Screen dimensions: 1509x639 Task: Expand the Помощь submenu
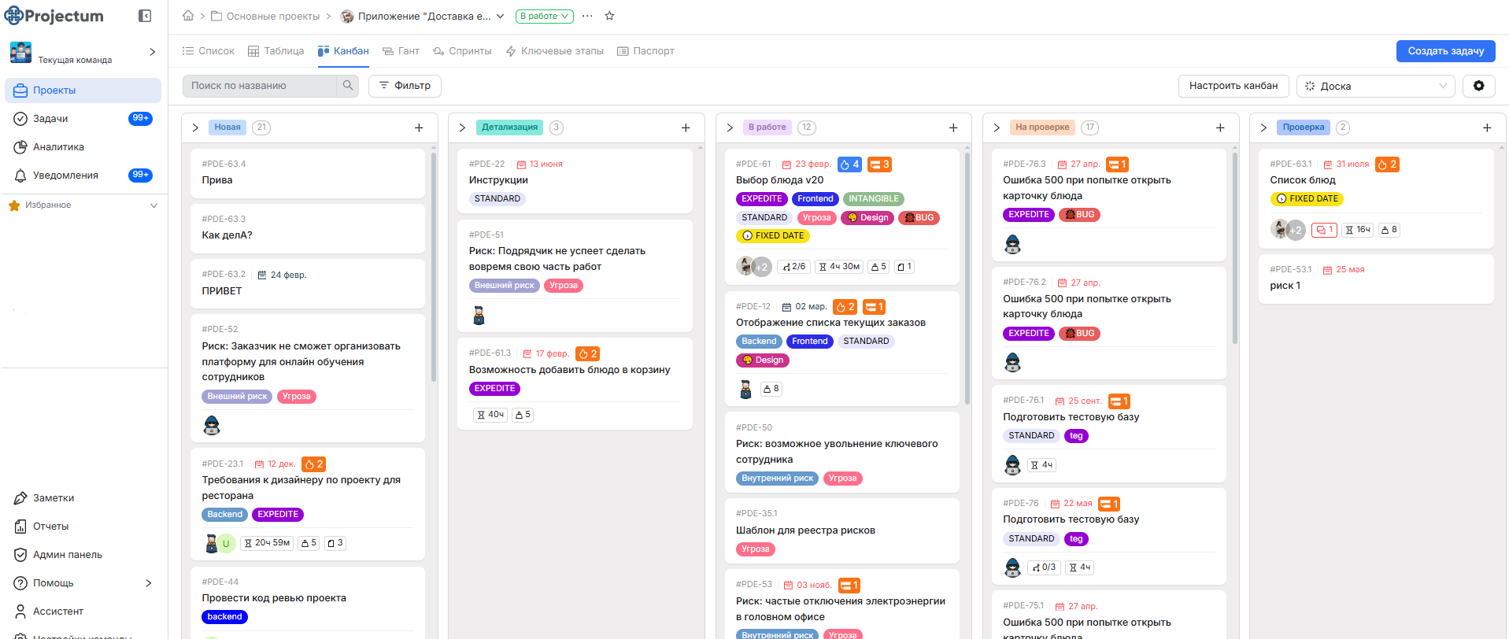click(x=149, y=583)
